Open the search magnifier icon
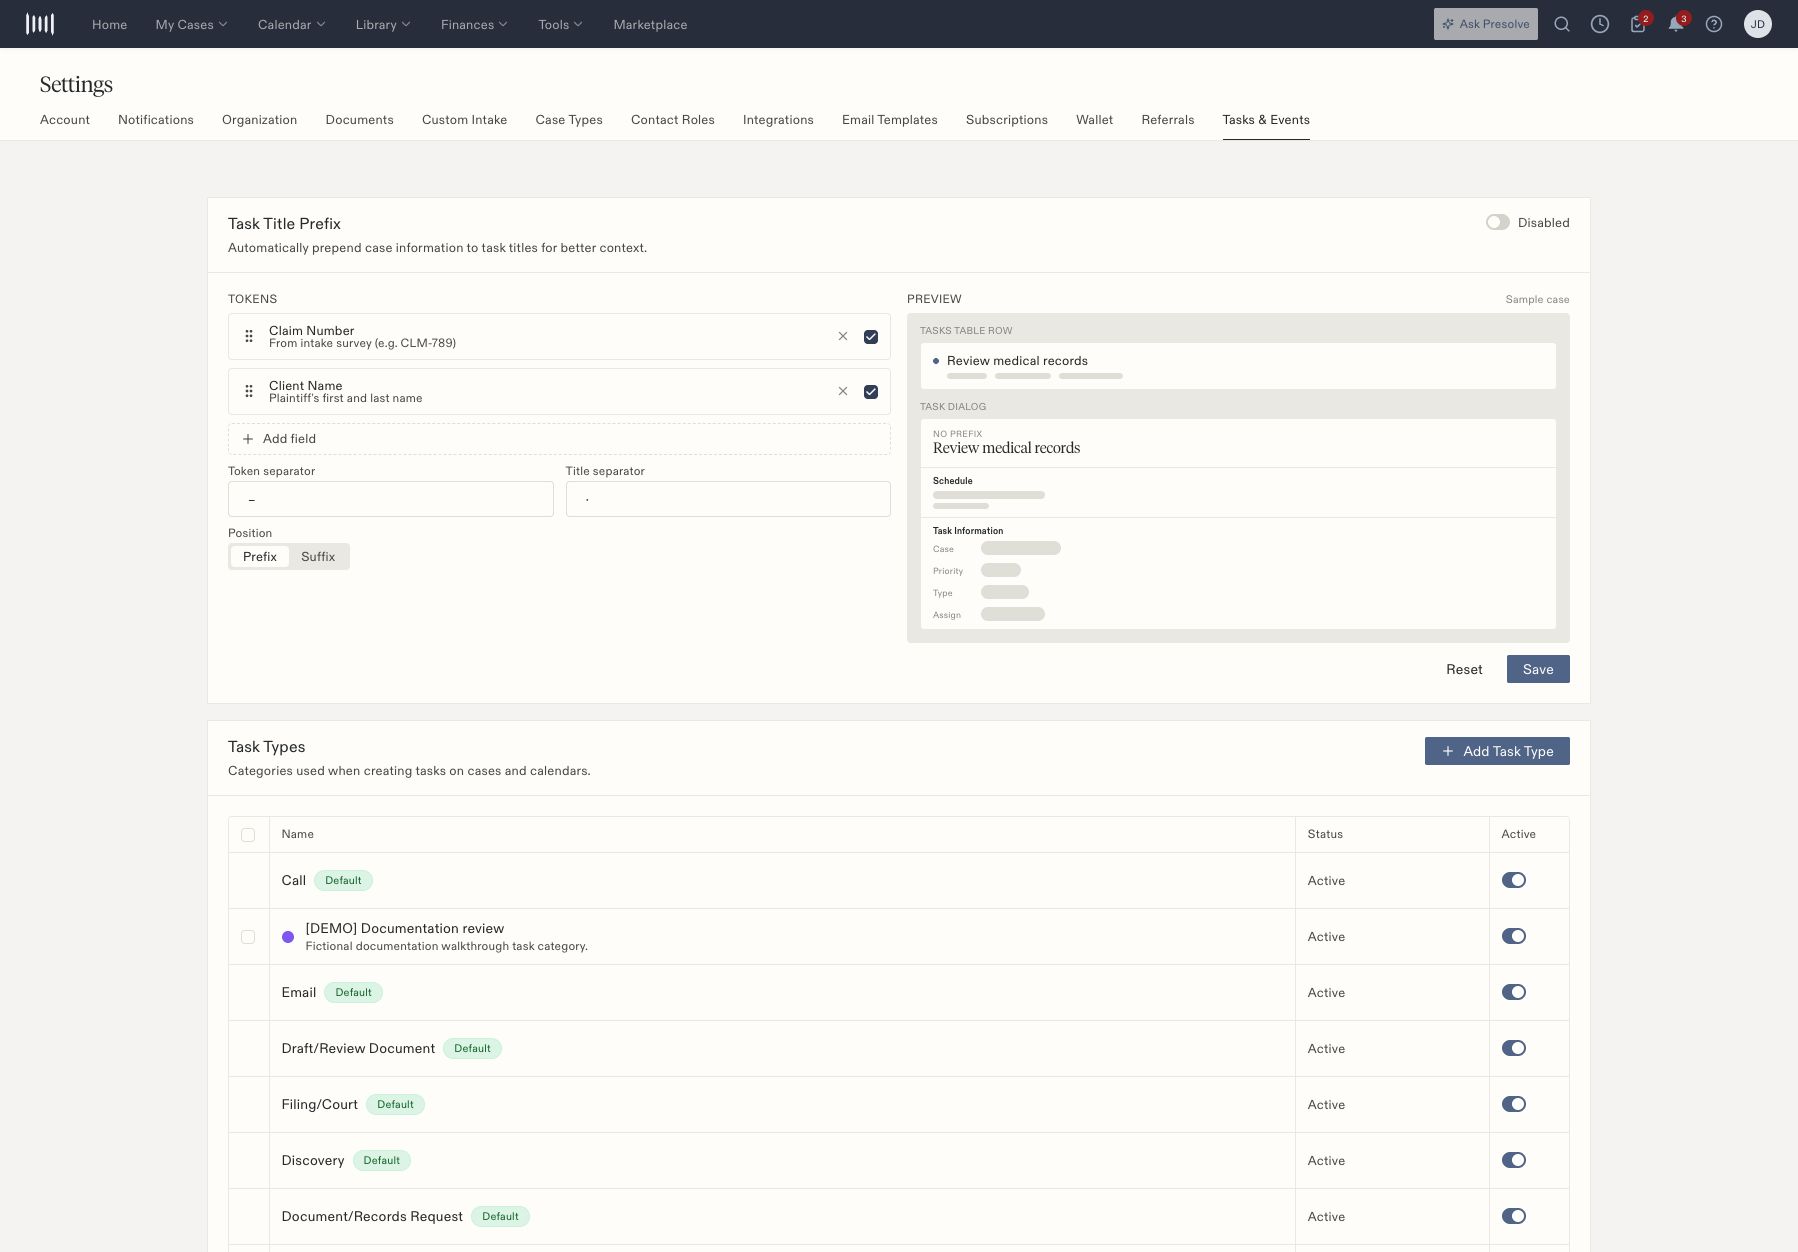 click(1562, 24)
